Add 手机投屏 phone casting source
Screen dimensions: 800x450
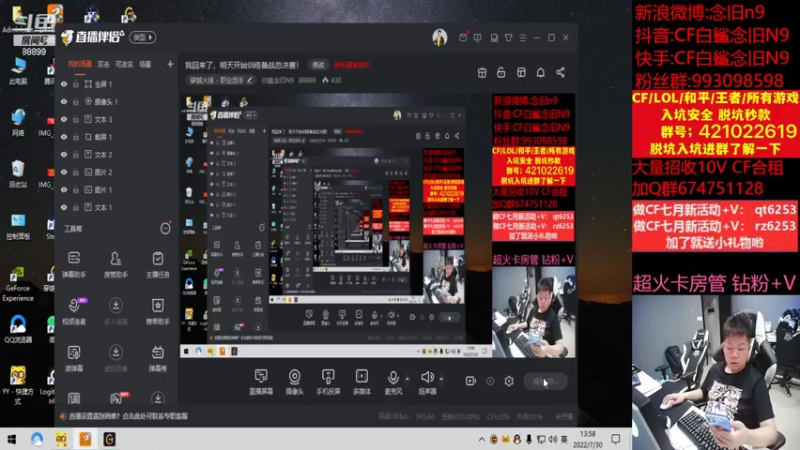coord(328,382)
